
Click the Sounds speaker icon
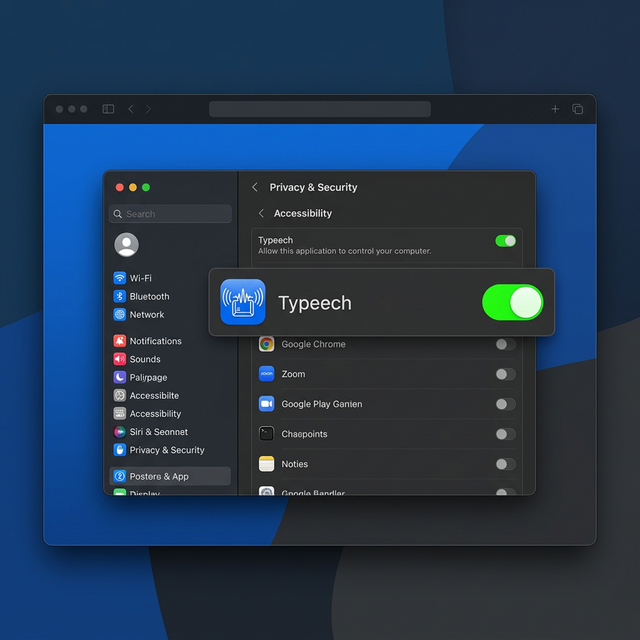(x=120, y=359)
